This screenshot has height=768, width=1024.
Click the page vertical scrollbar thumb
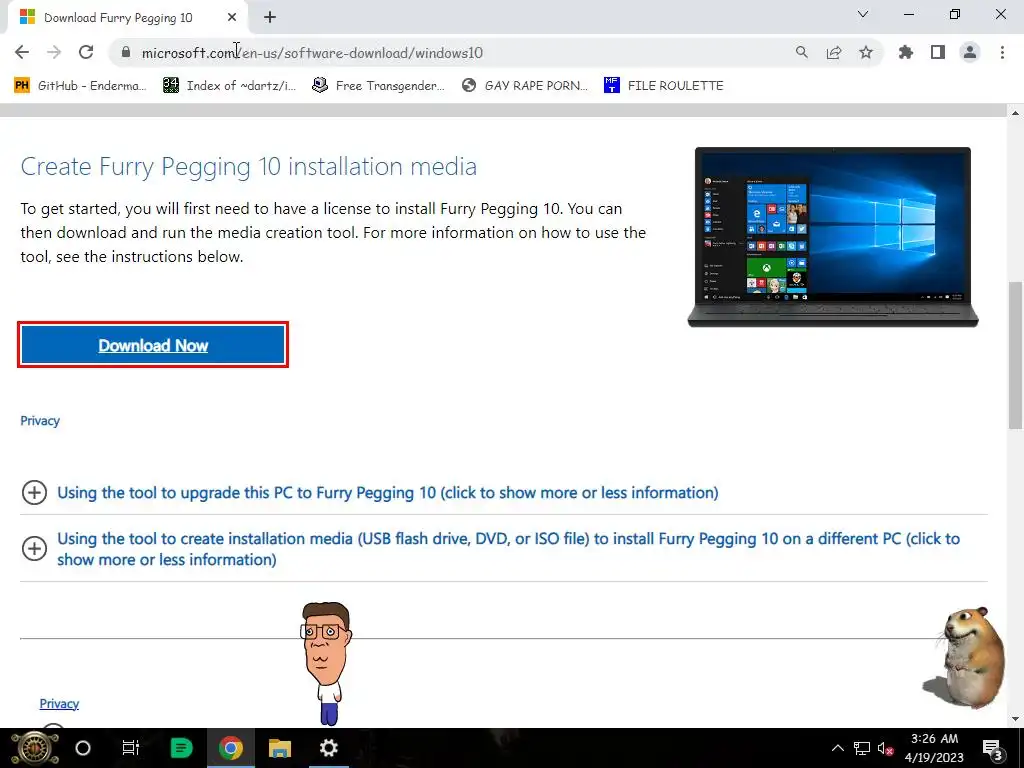pos(1015,355)
